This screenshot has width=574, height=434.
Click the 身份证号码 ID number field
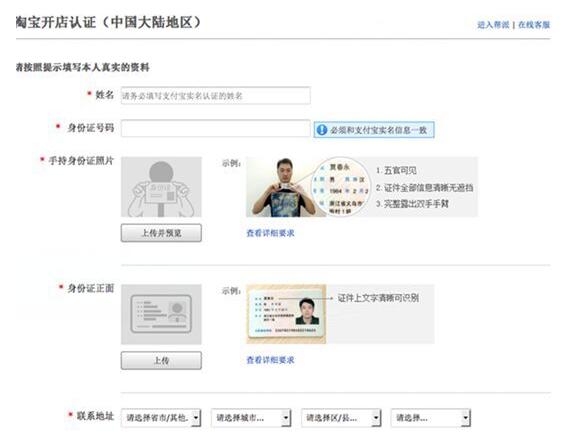pyautogui.click(x=216, y=128)
